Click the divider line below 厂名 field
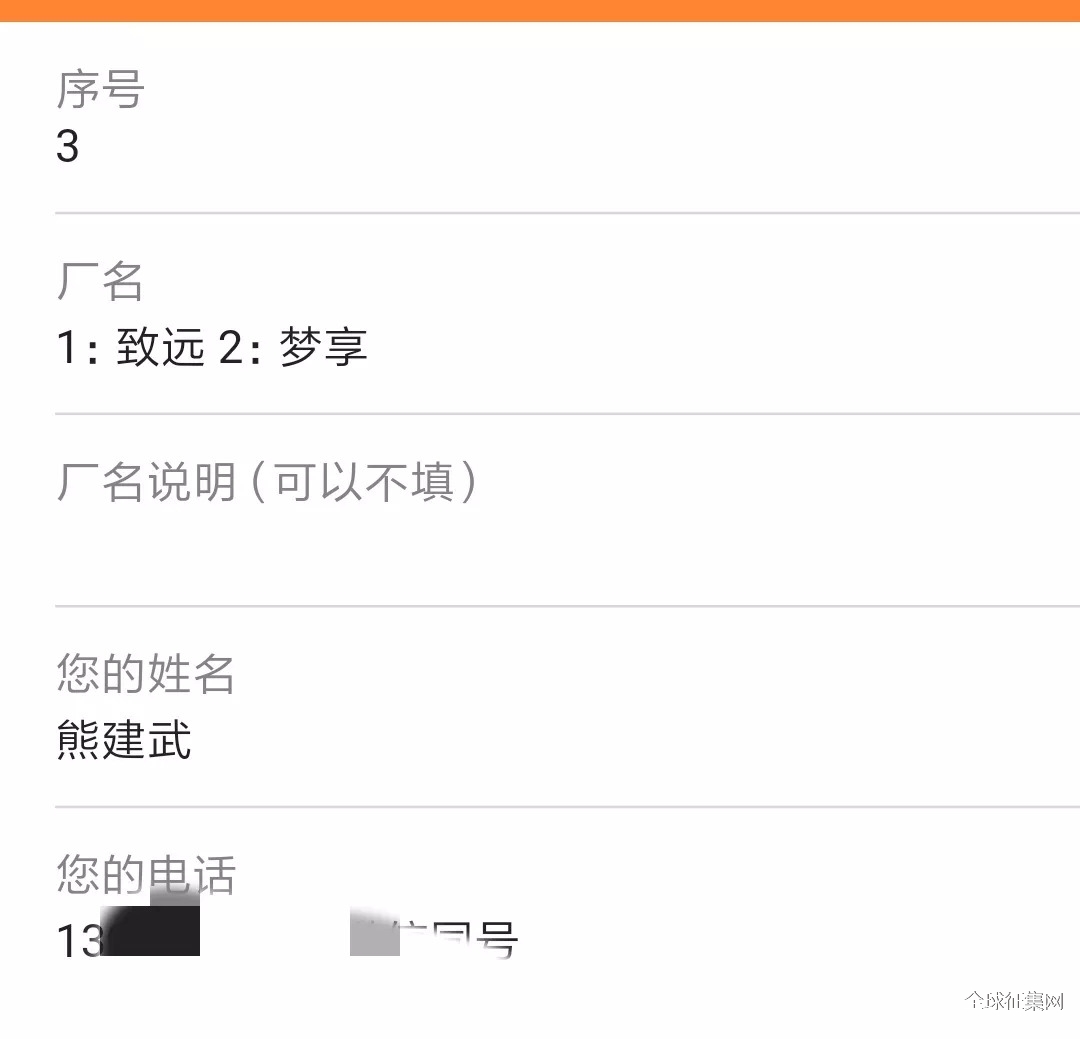Image resolution: width=1080 pixels, height=1039 pixels. click(568, 414)
